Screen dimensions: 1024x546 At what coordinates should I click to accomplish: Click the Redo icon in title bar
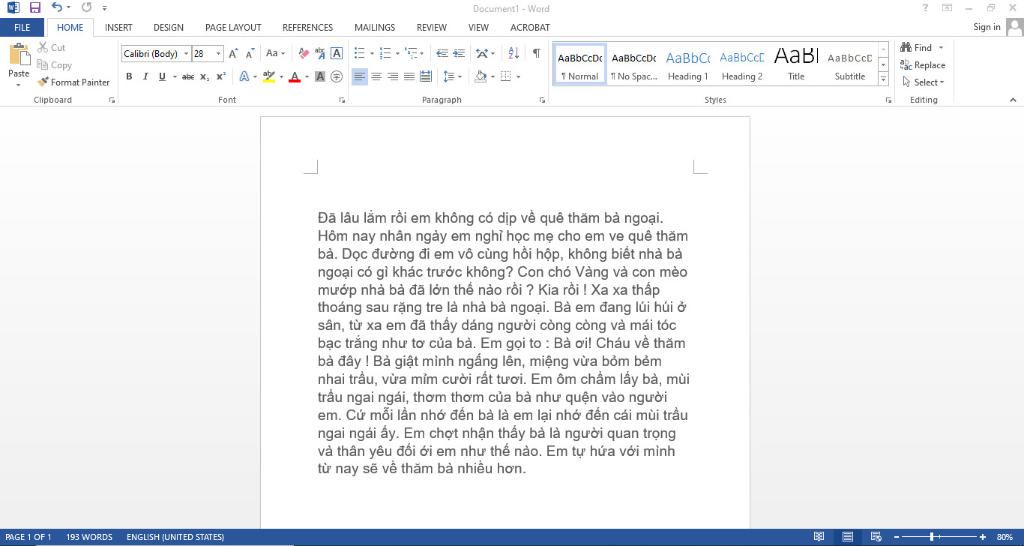86,8
